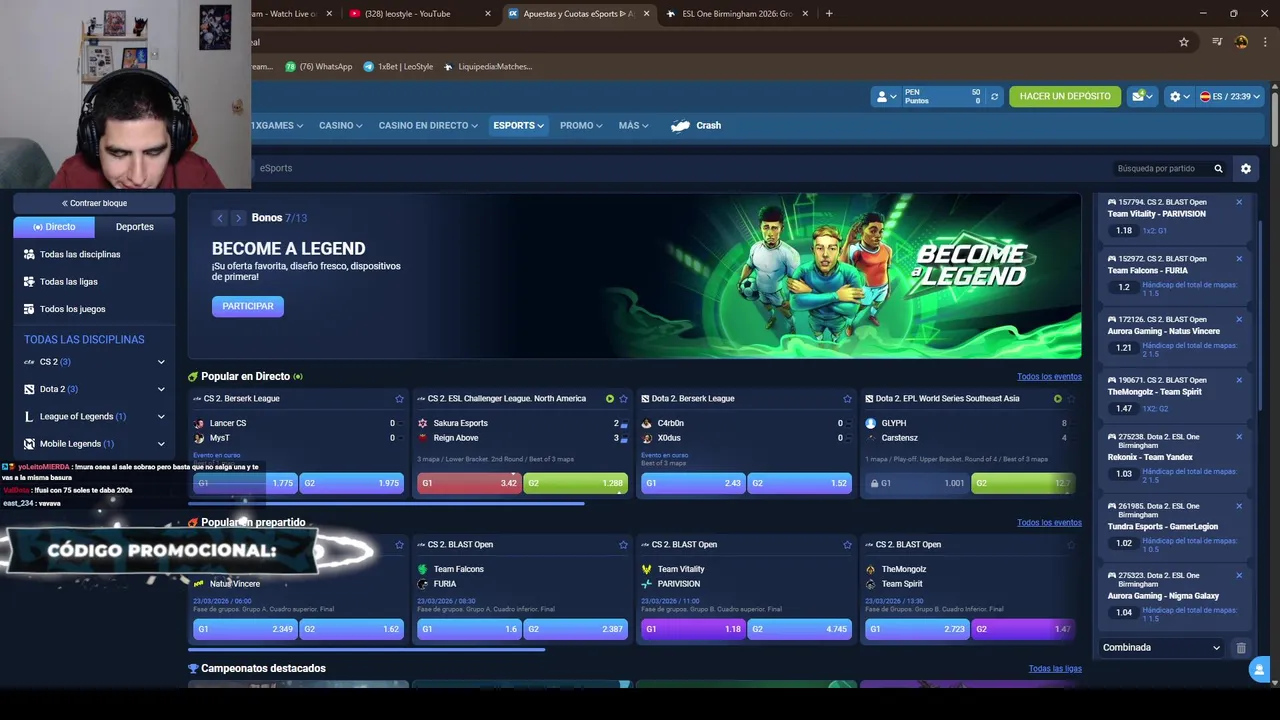This screenshot has height=720, width=1280.
Task: Open the CS 2 discipline icon in sidebar
Action: click(x=30, y=362)
